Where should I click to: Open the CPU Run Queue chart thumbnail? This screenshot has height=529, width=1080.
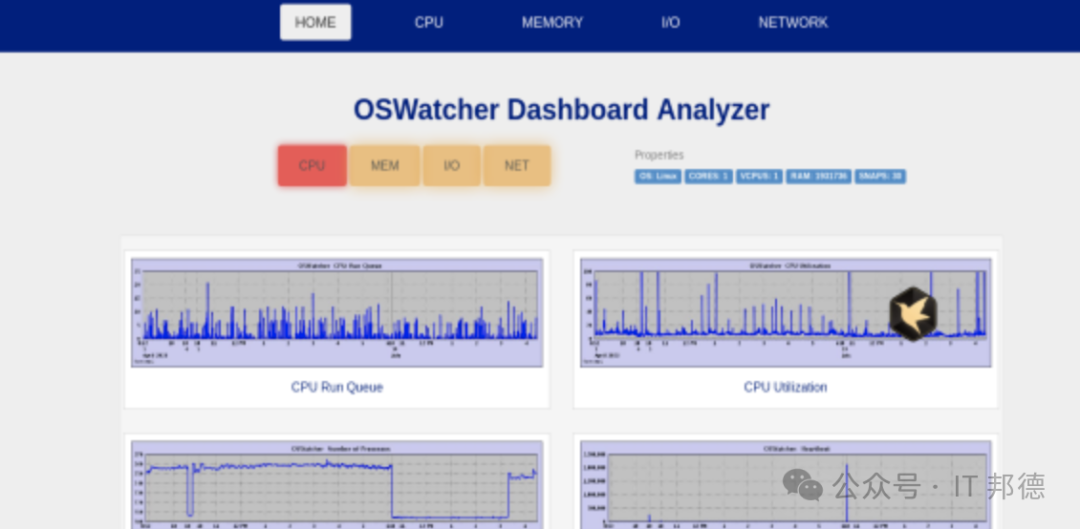pos(337,313)
